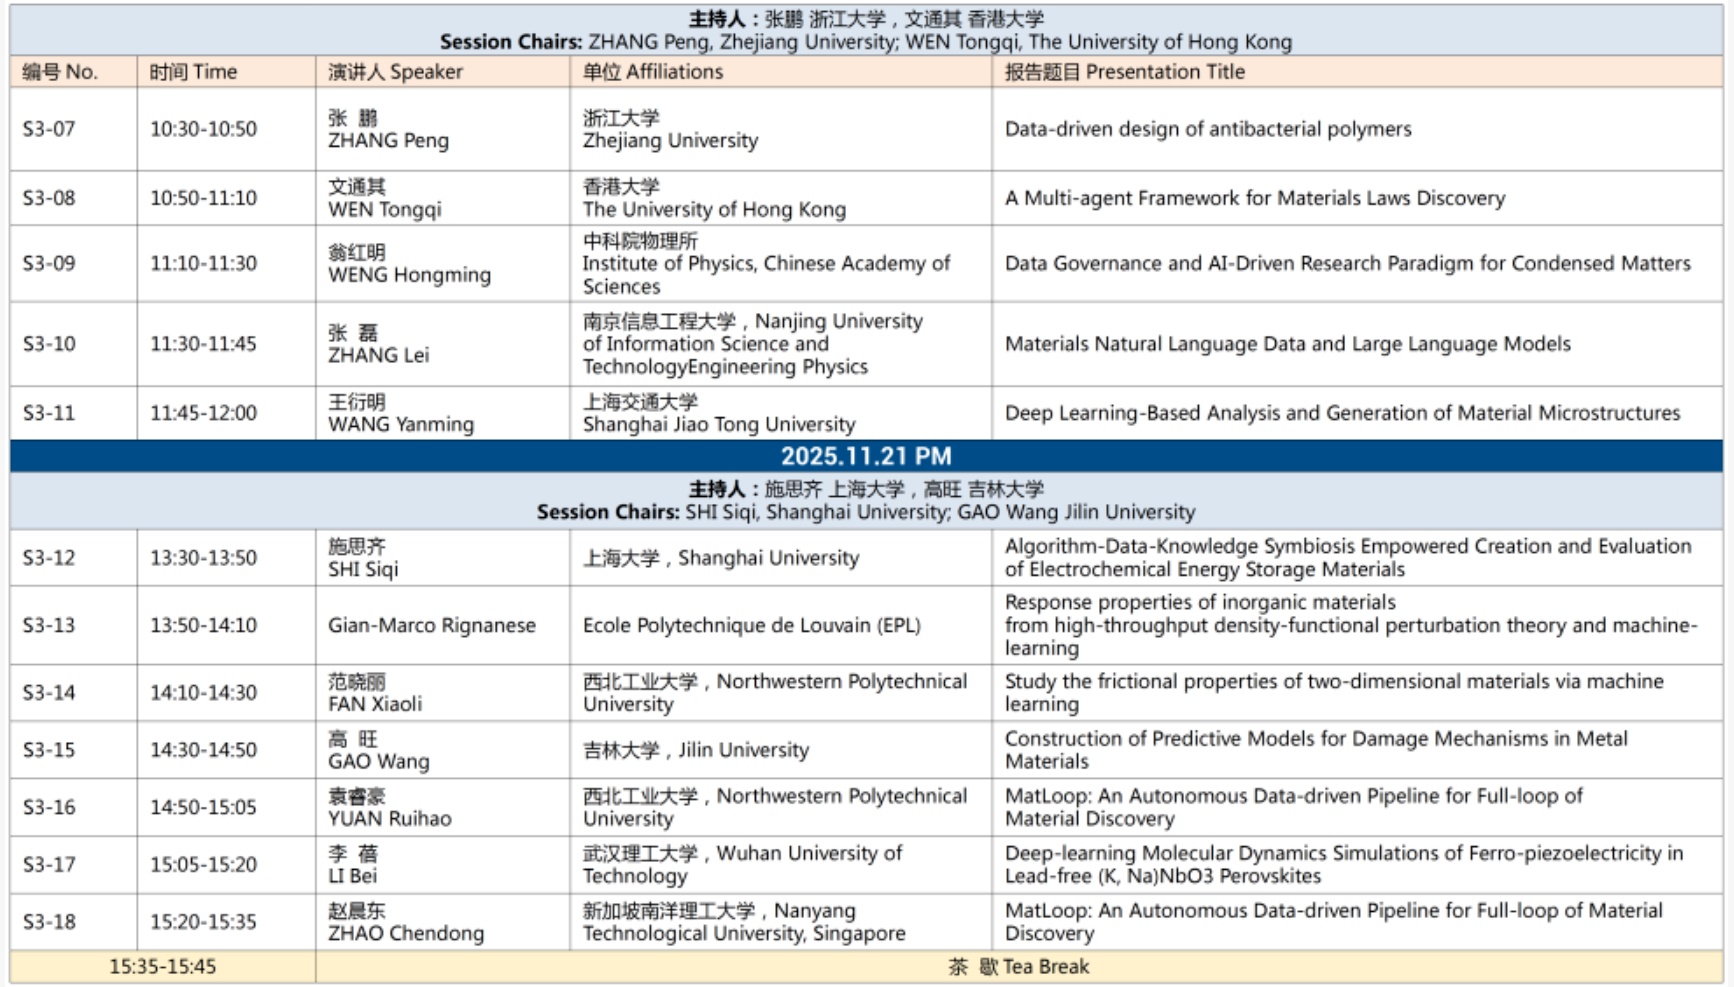Click the 10:50-11:10 time slot cell

[x=203, y=198]
